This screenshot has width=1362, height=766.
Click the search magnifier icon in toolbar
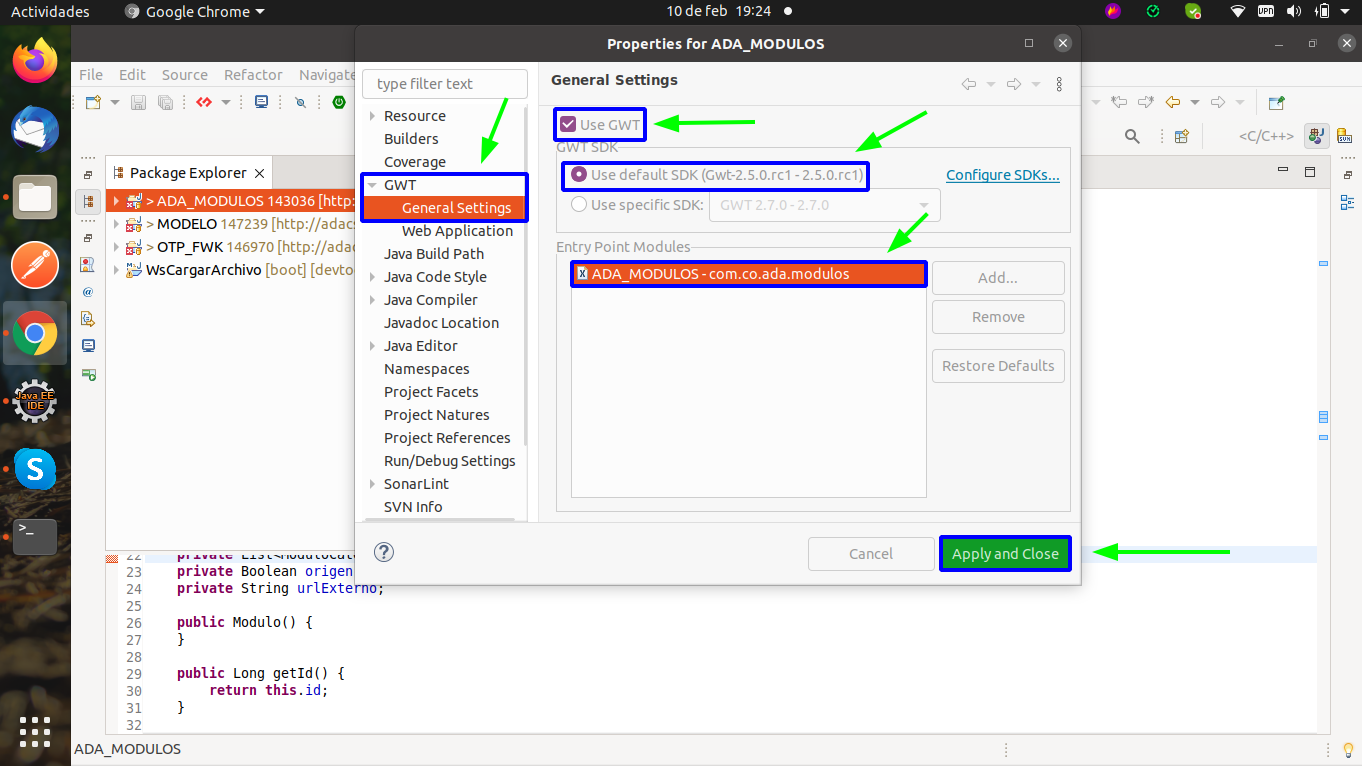pyautogui.click(x=1132, y=136)
